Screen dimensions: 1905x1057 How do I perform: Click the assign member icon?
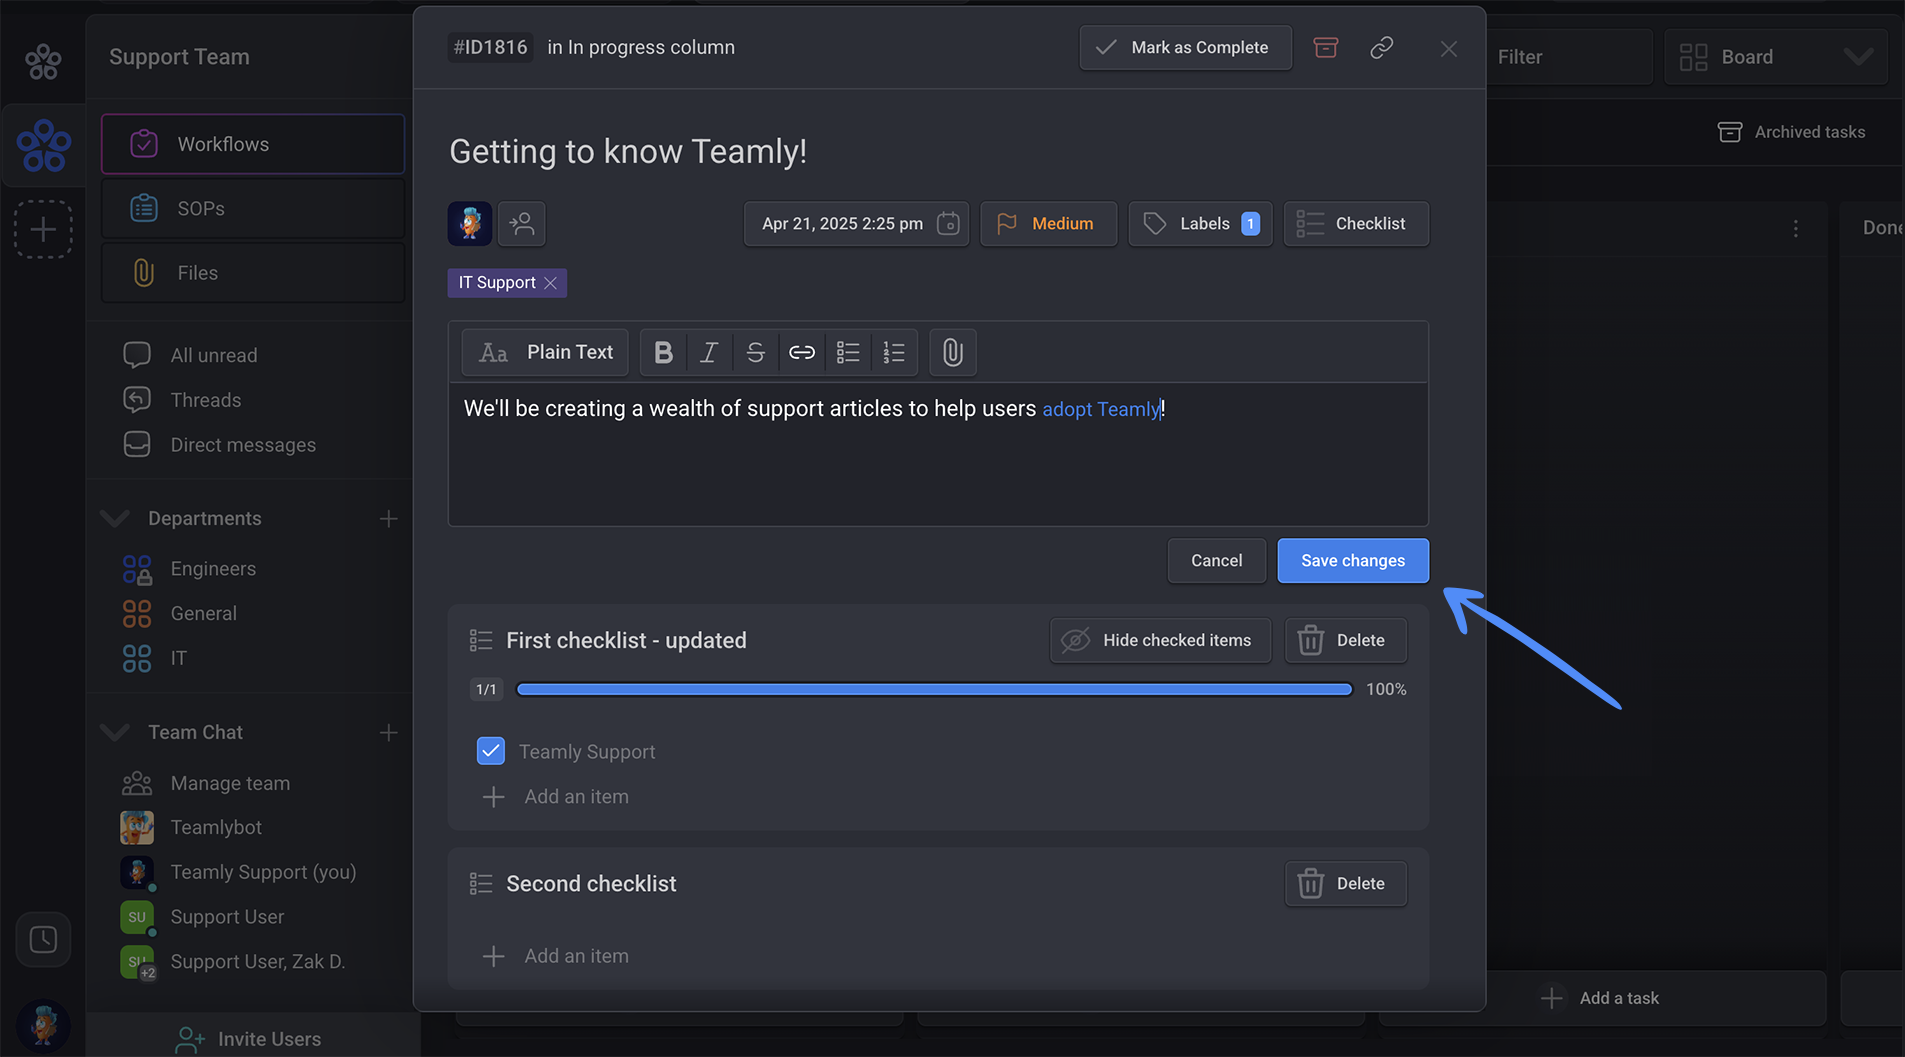521,223
